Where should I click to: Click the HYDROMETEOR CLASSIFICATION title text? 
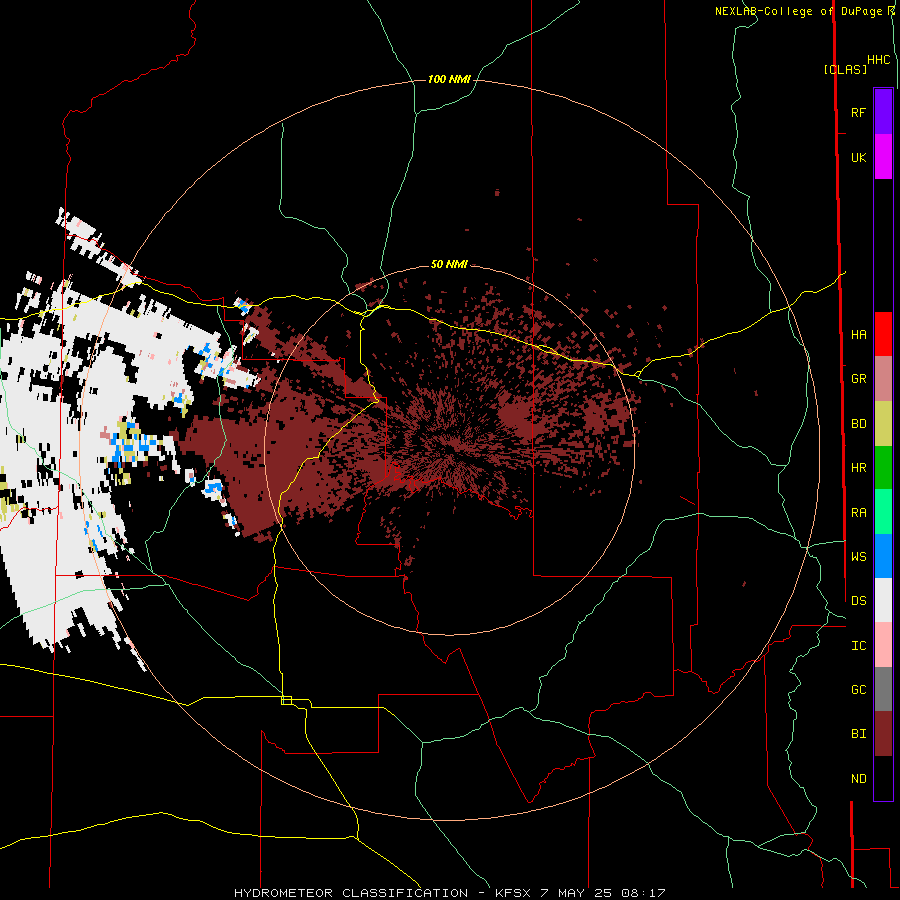tap(351, 893)
